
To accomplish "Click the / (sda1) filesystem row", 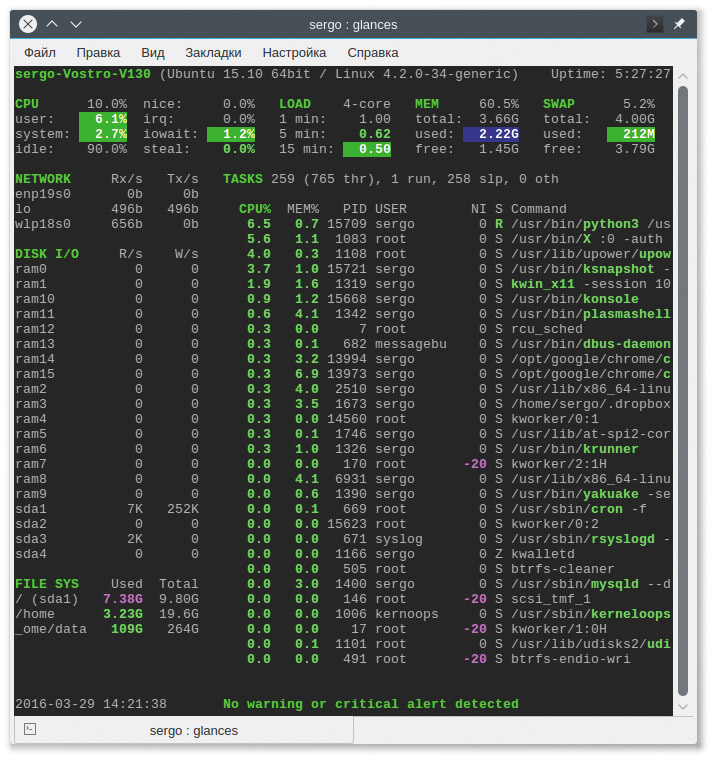I will click(107, 599).
